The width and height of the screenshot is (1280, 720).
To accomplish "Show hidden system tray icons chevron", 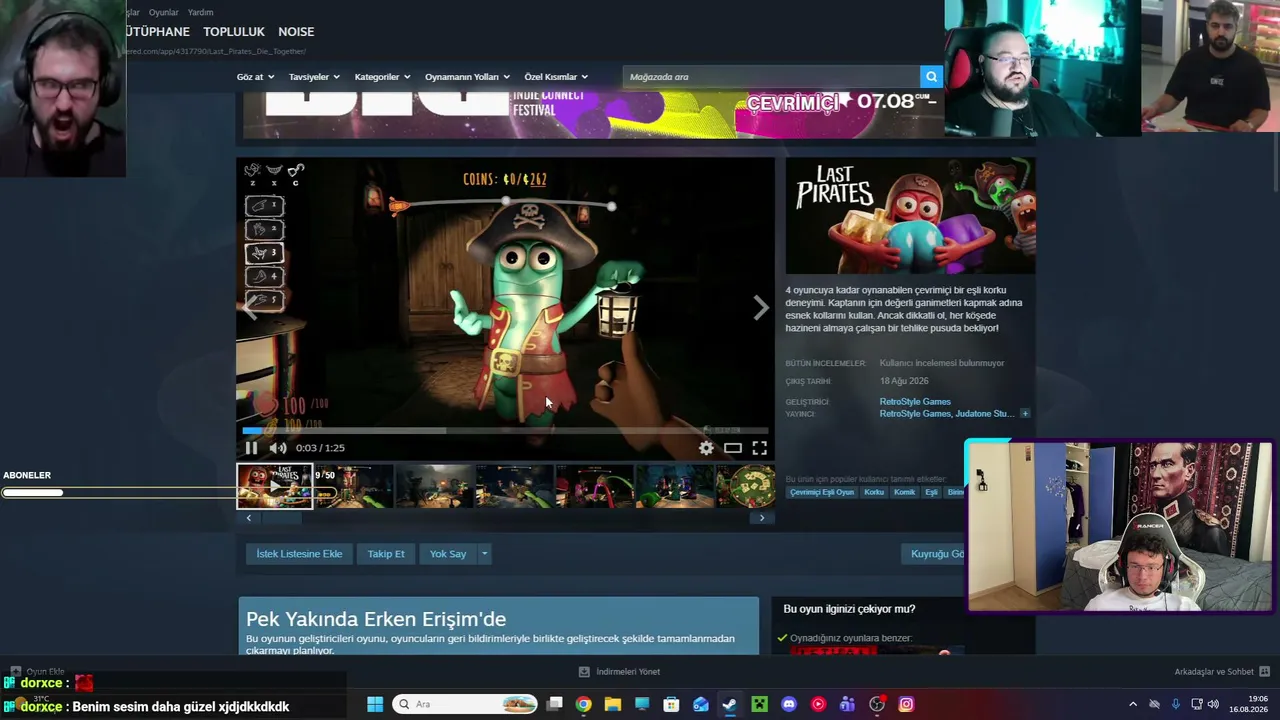I will pyautogui.click(x=1133, y=704).
